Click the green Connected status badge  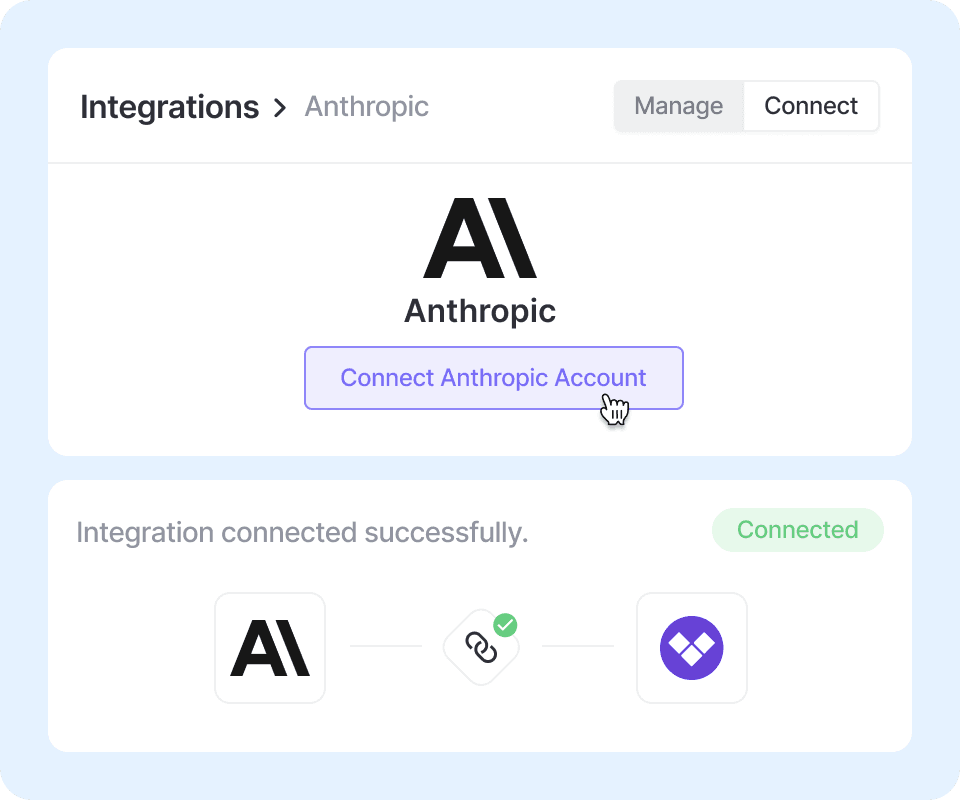click(x=797, y=530)
